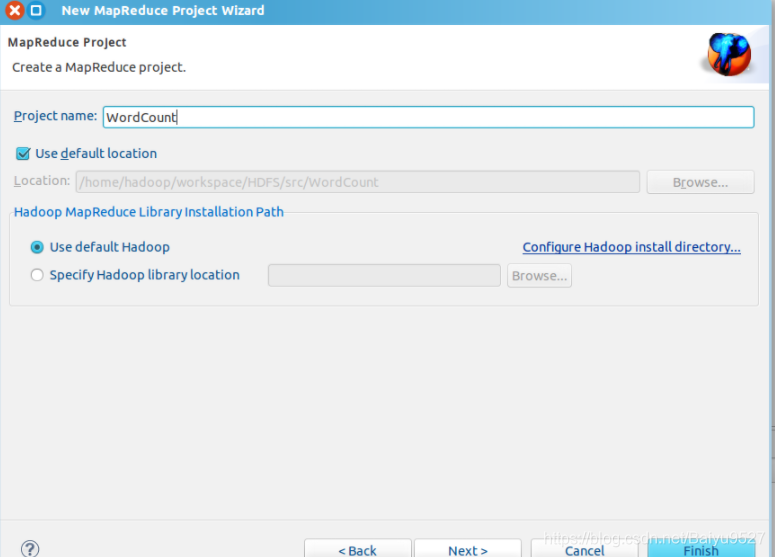Click Browse button beside Location field
775x557 pixels.
(700, 182)
